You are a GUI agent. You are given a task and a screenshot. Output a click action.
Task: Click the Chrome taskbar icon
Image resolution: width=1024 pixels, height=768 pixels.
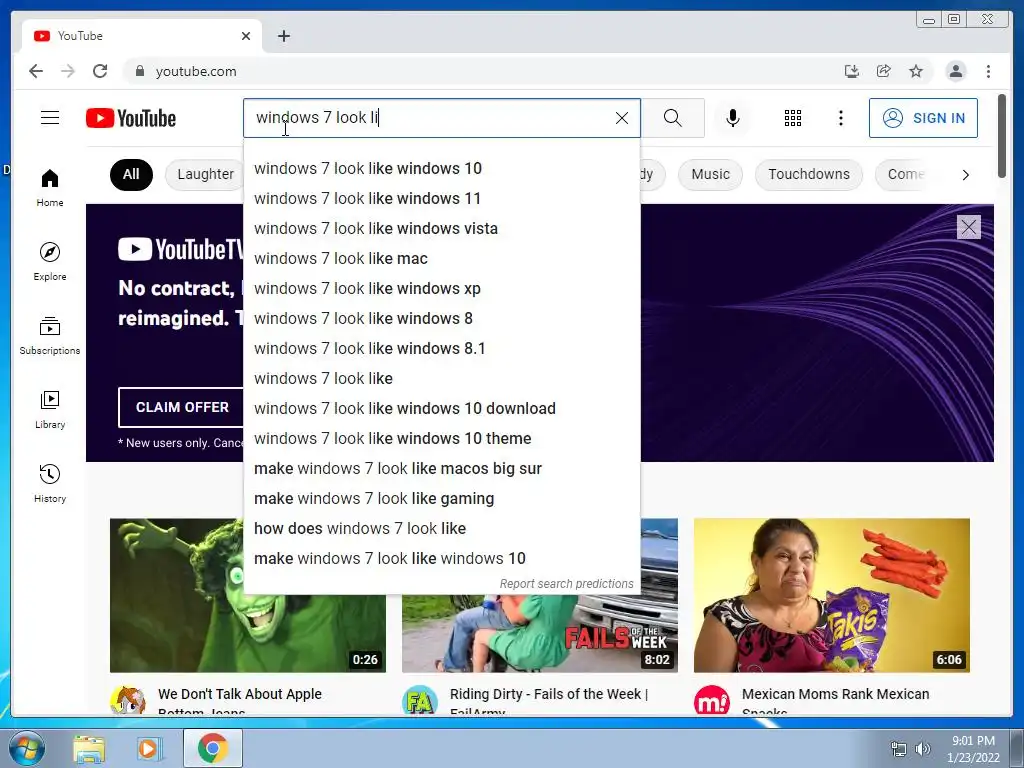pyautogui.click(x=212, y=748)
